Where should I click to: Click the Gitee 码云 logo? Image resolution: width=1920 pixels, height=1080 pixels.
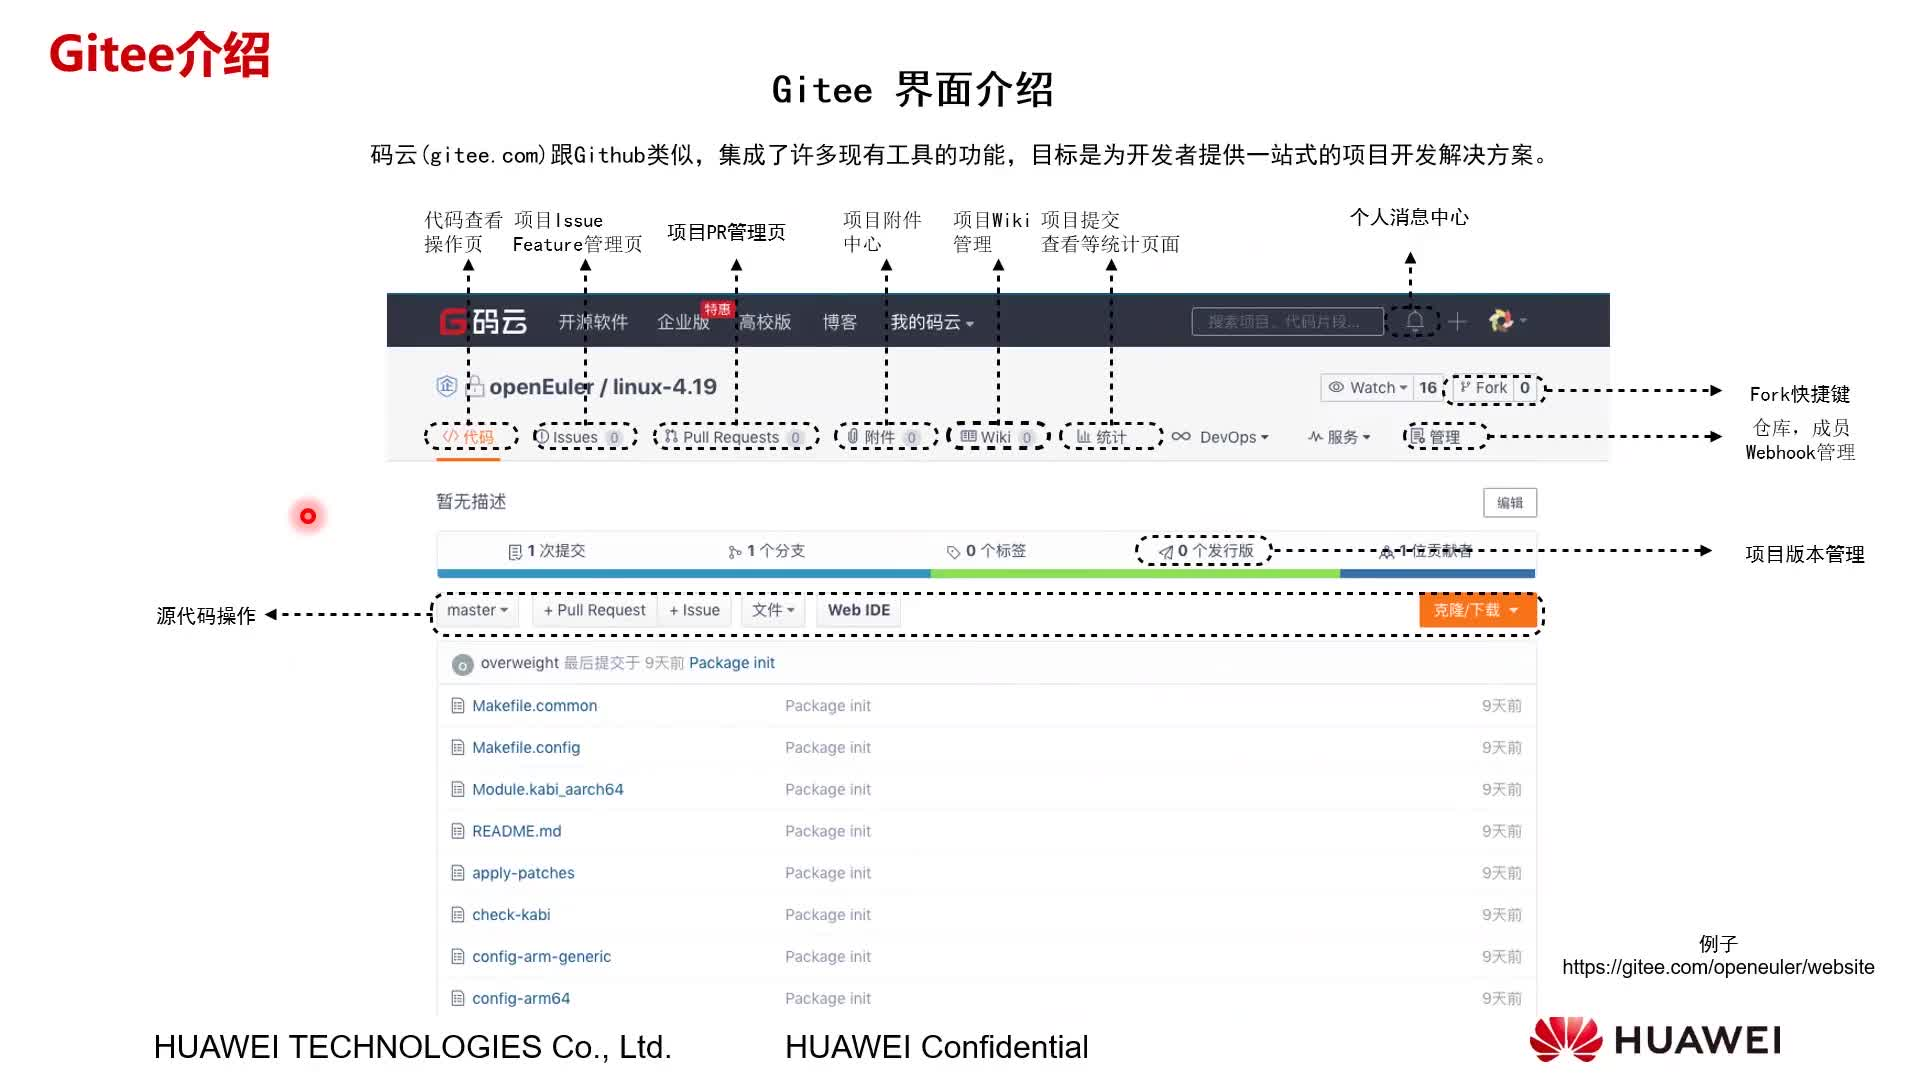coord(484,322)
